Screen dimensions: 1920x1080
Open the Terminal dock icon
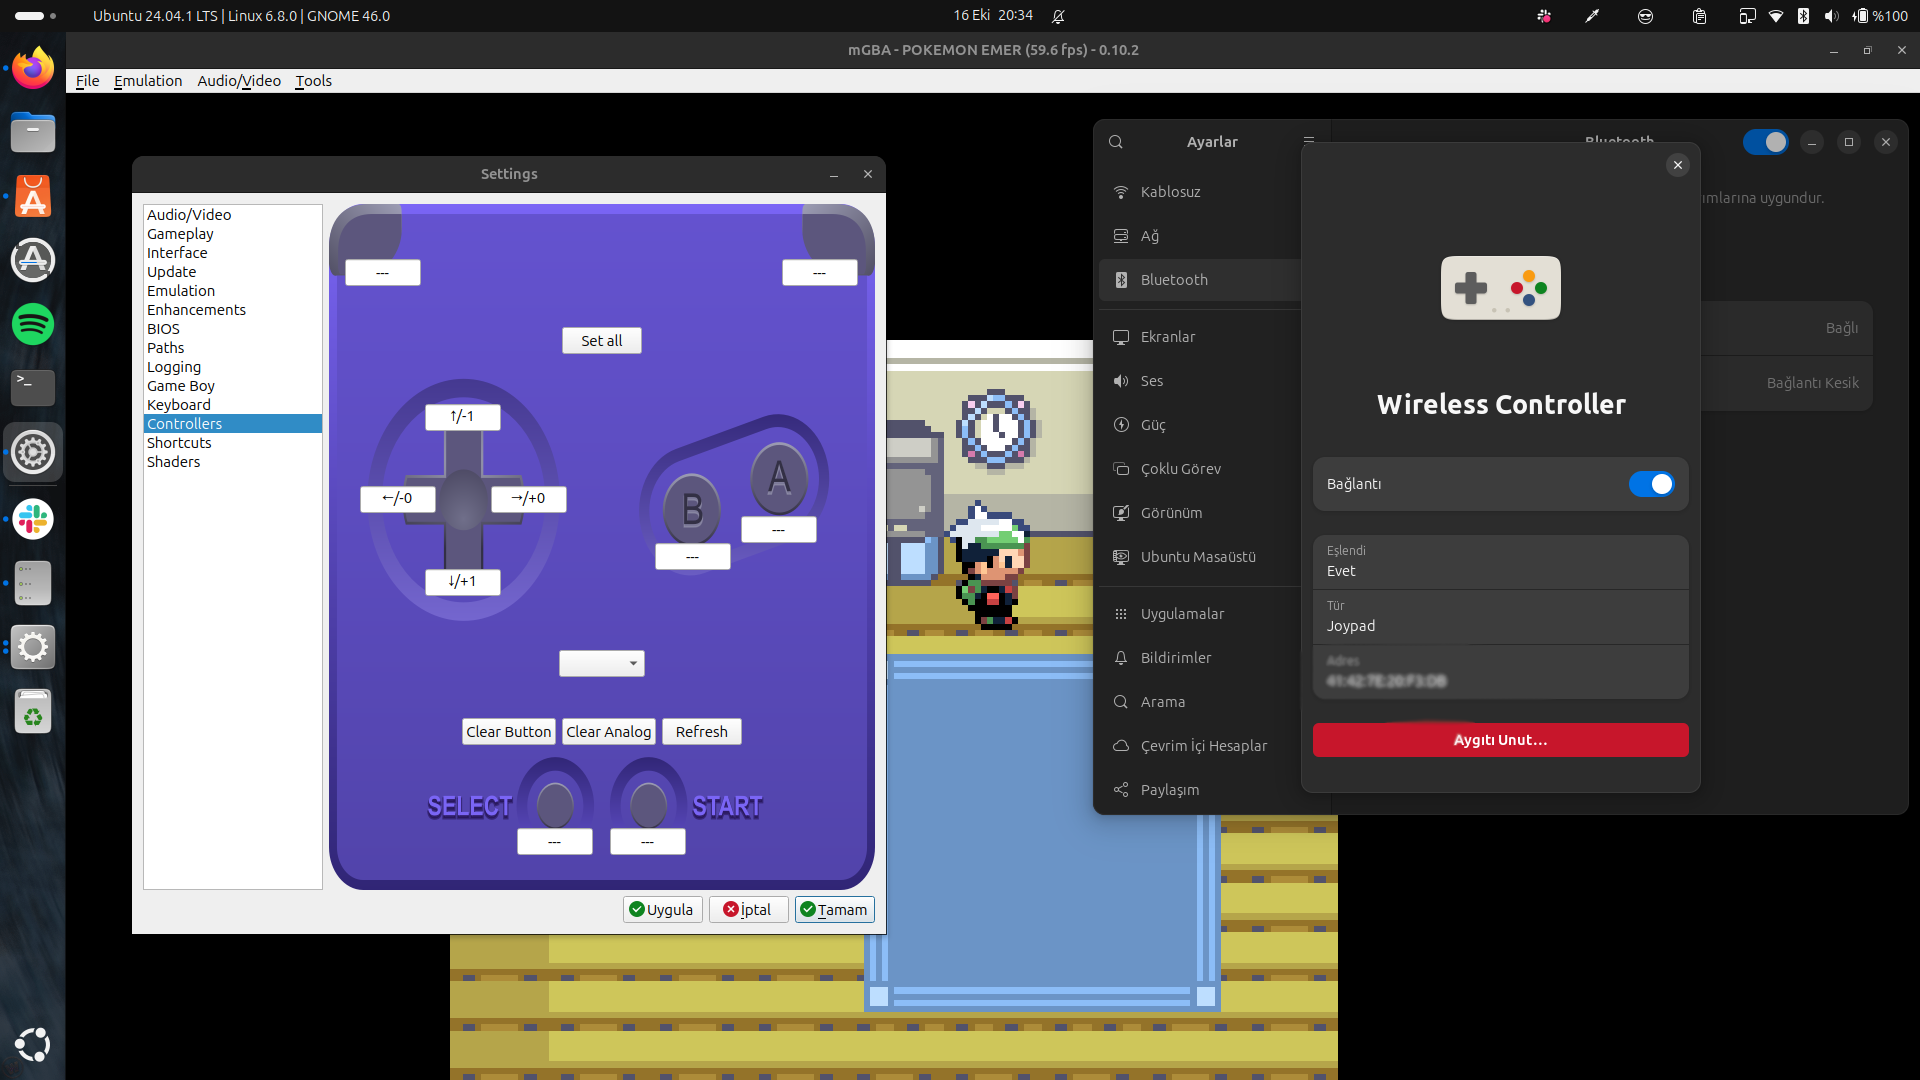(x=33, y=386)
